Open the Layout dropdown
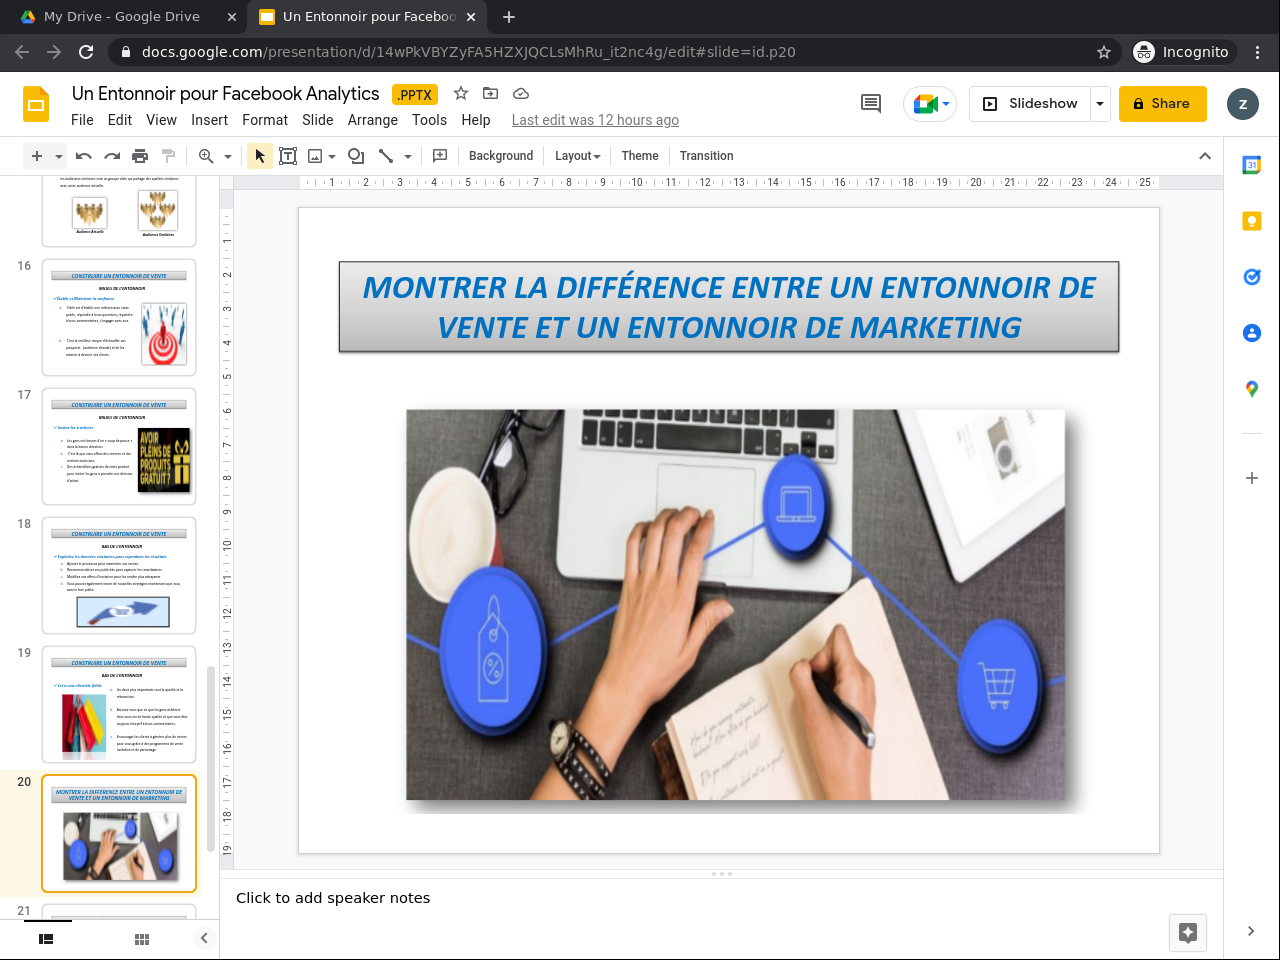Screen dimensions: 1280x960 pyautogui.click(x=578, y=156)
